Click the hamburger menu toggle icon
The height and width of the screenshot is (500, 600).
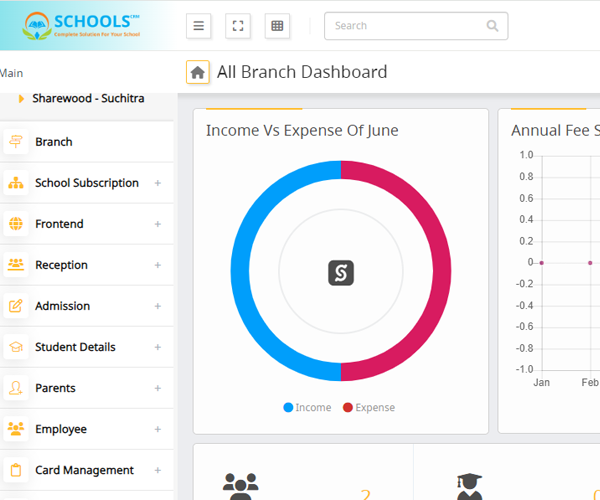pos(198,26)
